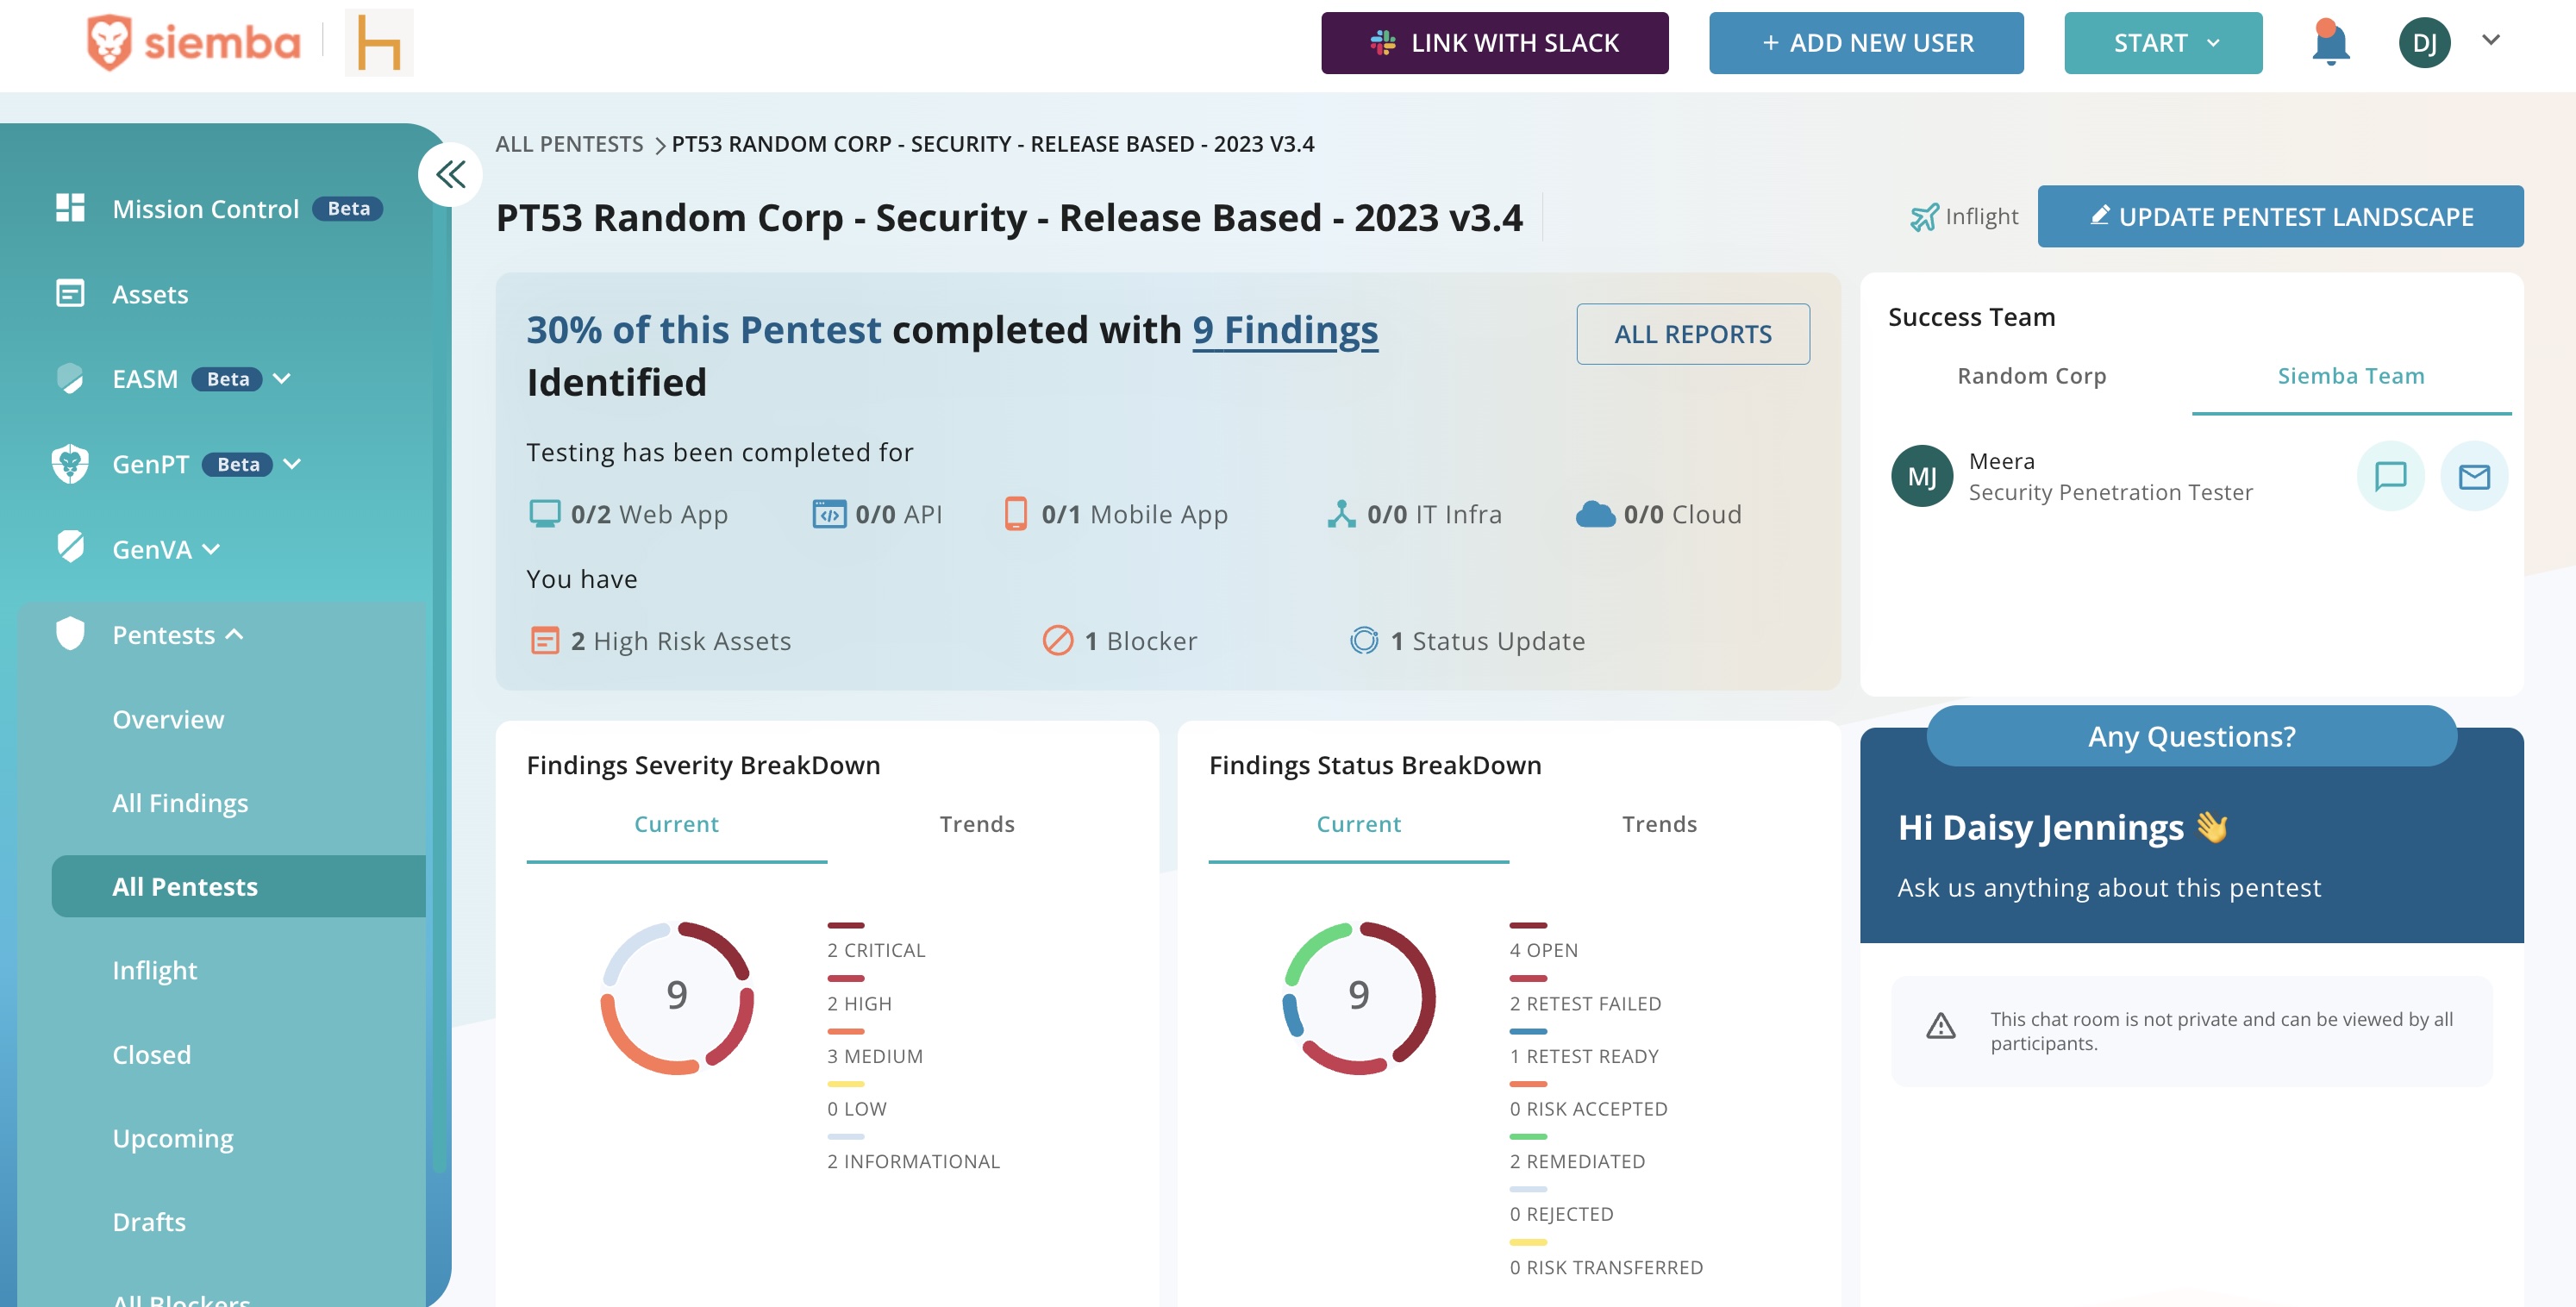This screenshot has width=2576, height=1307.
Task: Collapse sidebar with double-chevron icon
Action: coord(450,175)
